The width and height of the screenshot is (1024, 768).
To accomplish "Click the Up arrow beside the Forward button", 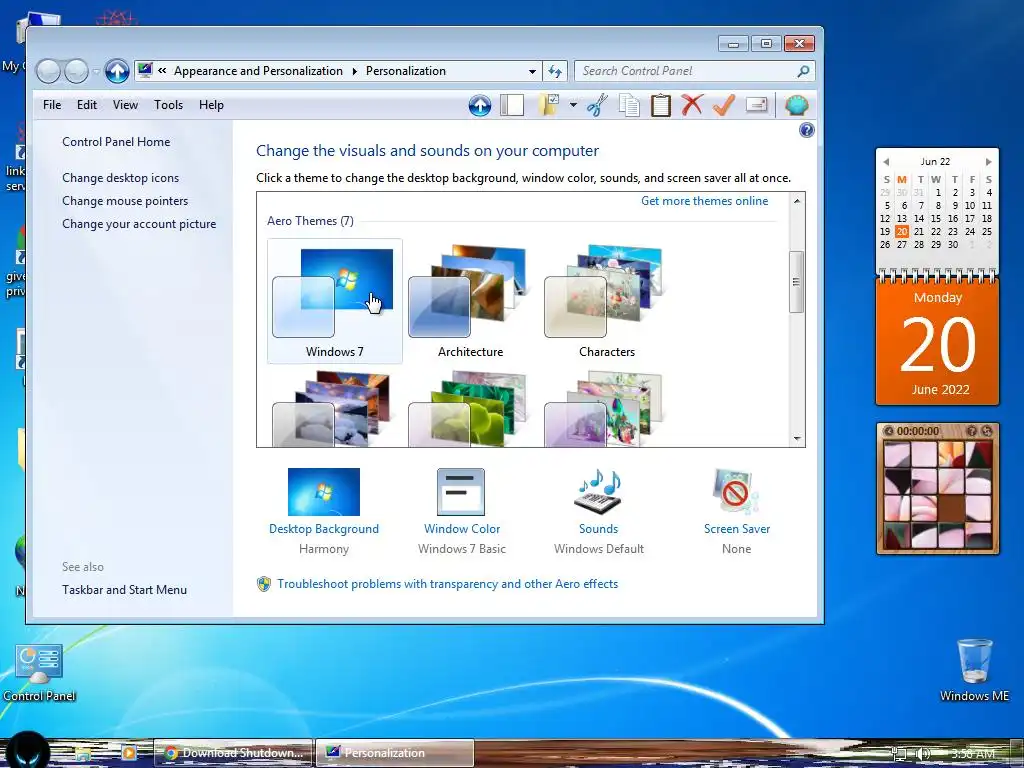I will 117,71.
